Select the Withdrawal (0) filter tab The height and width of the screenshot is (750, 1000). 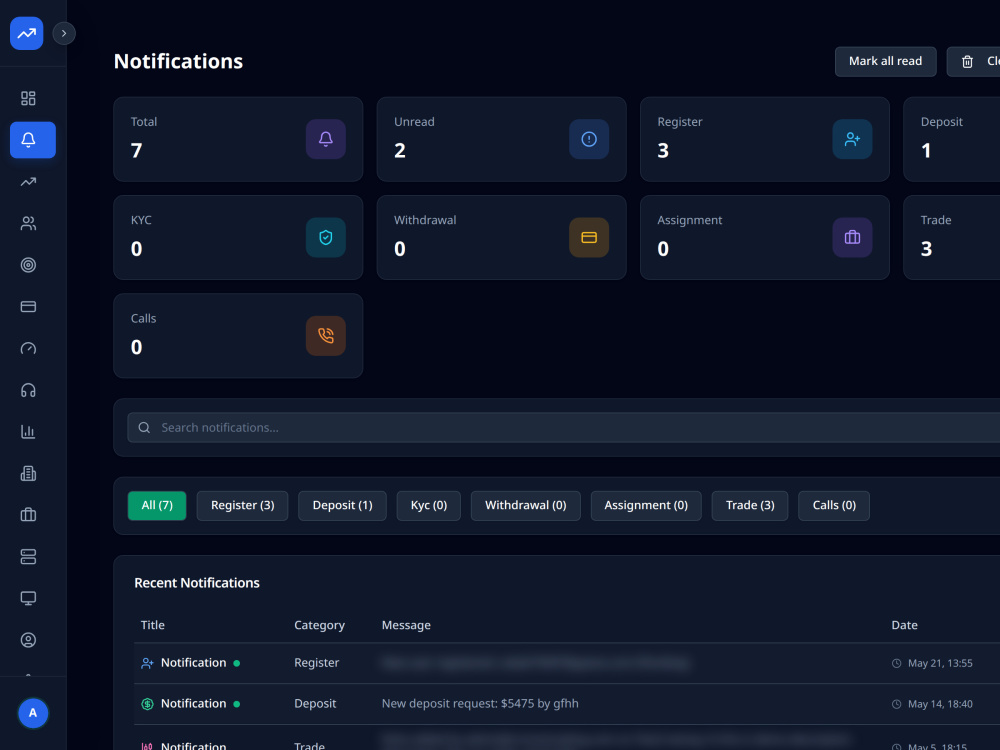tap(526, 506)
